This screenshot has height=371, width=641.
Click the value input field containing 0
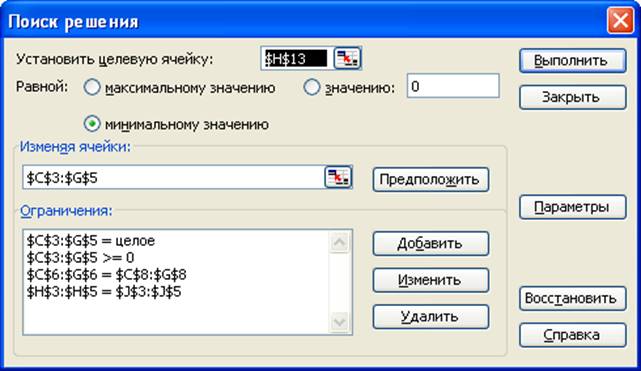pyautogui.click(x=453, y=86)
